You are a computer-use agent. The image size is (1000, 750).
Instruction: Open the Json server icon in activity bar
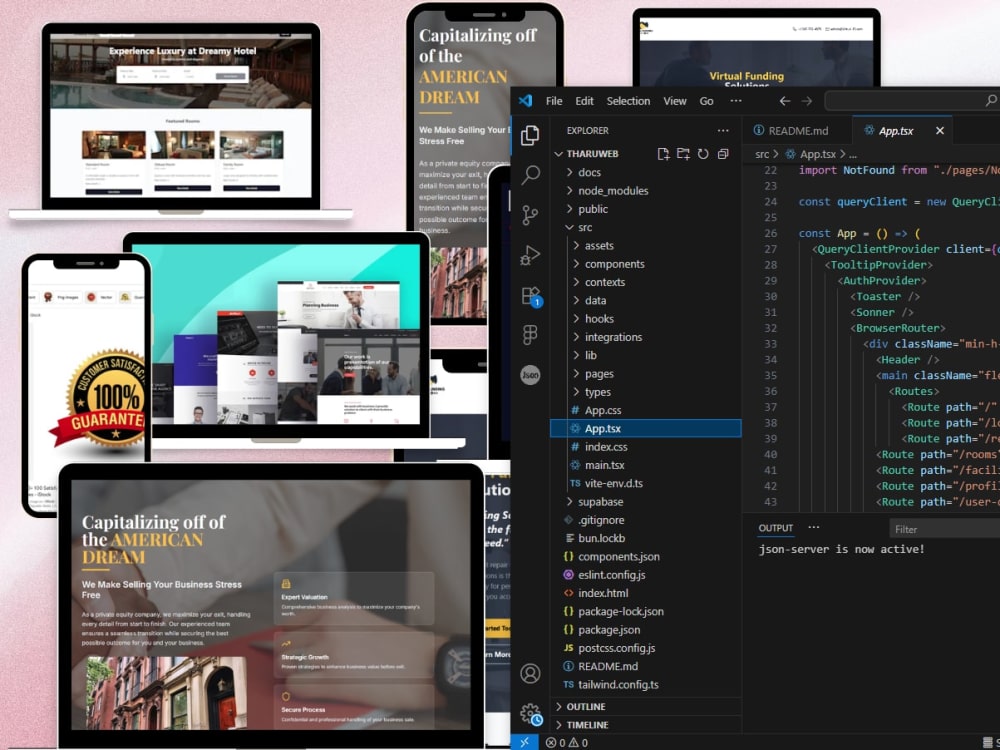530,375
